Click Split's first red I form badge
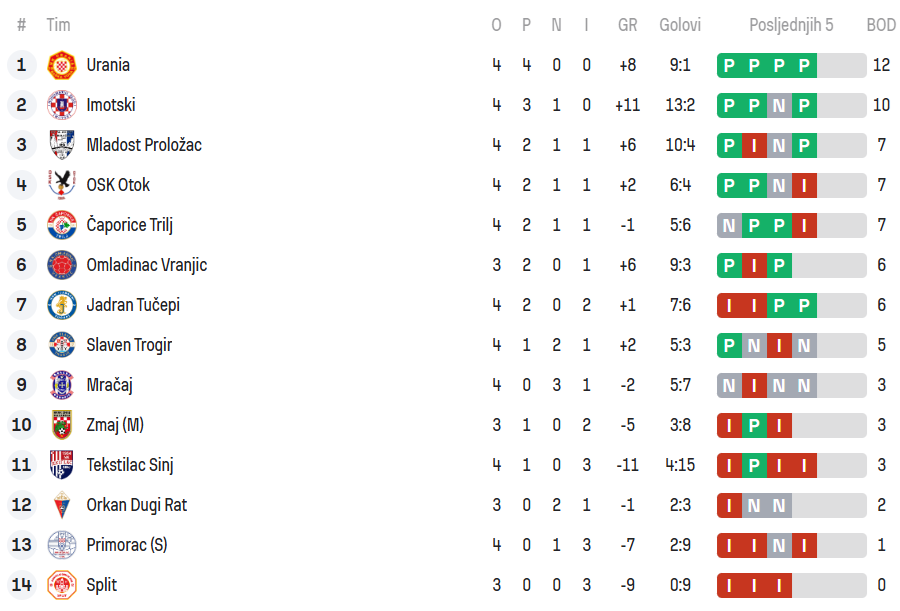Screen dimensions: 900x611 pos(729,586)
